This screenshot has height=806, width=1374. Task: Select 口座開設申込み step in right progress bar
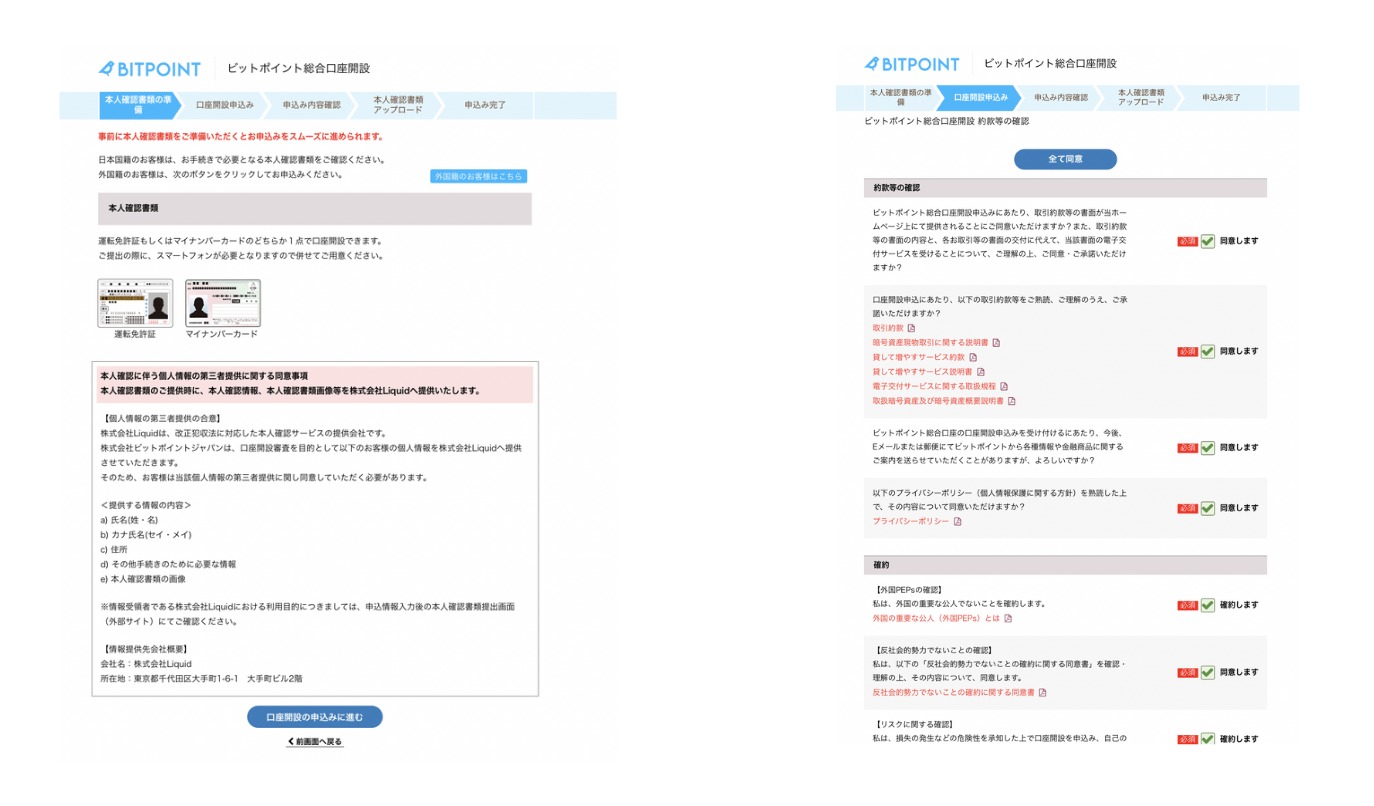980,98
